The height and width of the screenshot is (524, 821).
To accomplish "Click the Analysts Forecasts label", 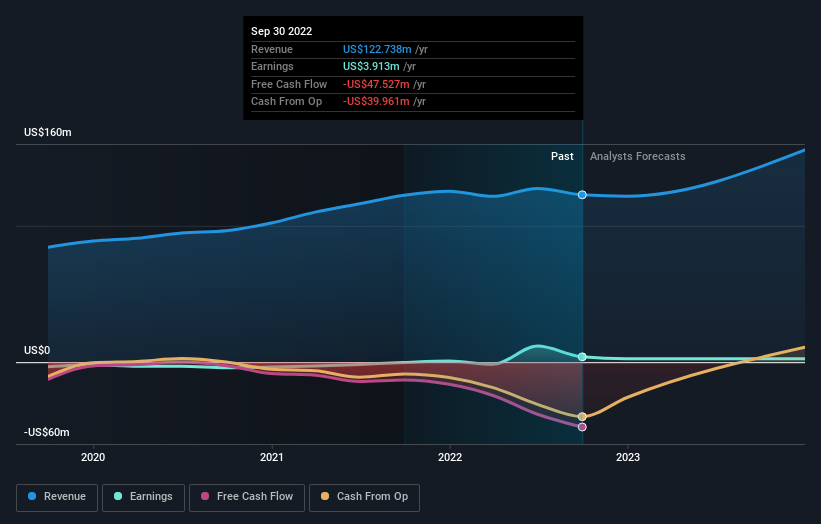I will pyautogui.click(x=637, y=156).
